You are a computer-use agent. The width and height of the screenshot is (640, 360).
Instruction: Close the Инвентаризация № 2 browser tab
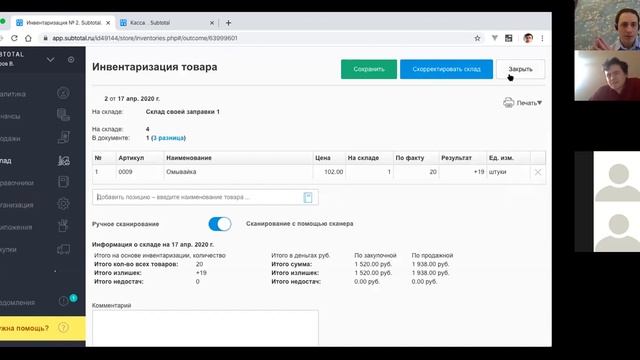pyautogui.click(x=108, y=23)
